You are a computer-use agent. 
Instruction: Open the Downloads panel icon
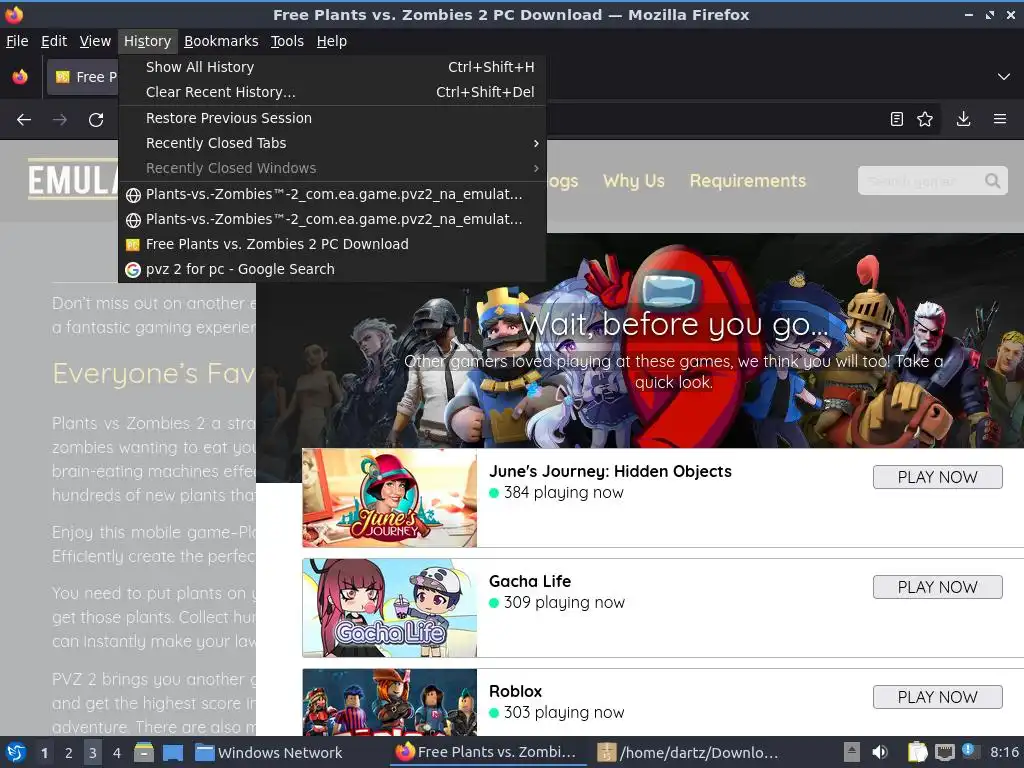[963, 119]
